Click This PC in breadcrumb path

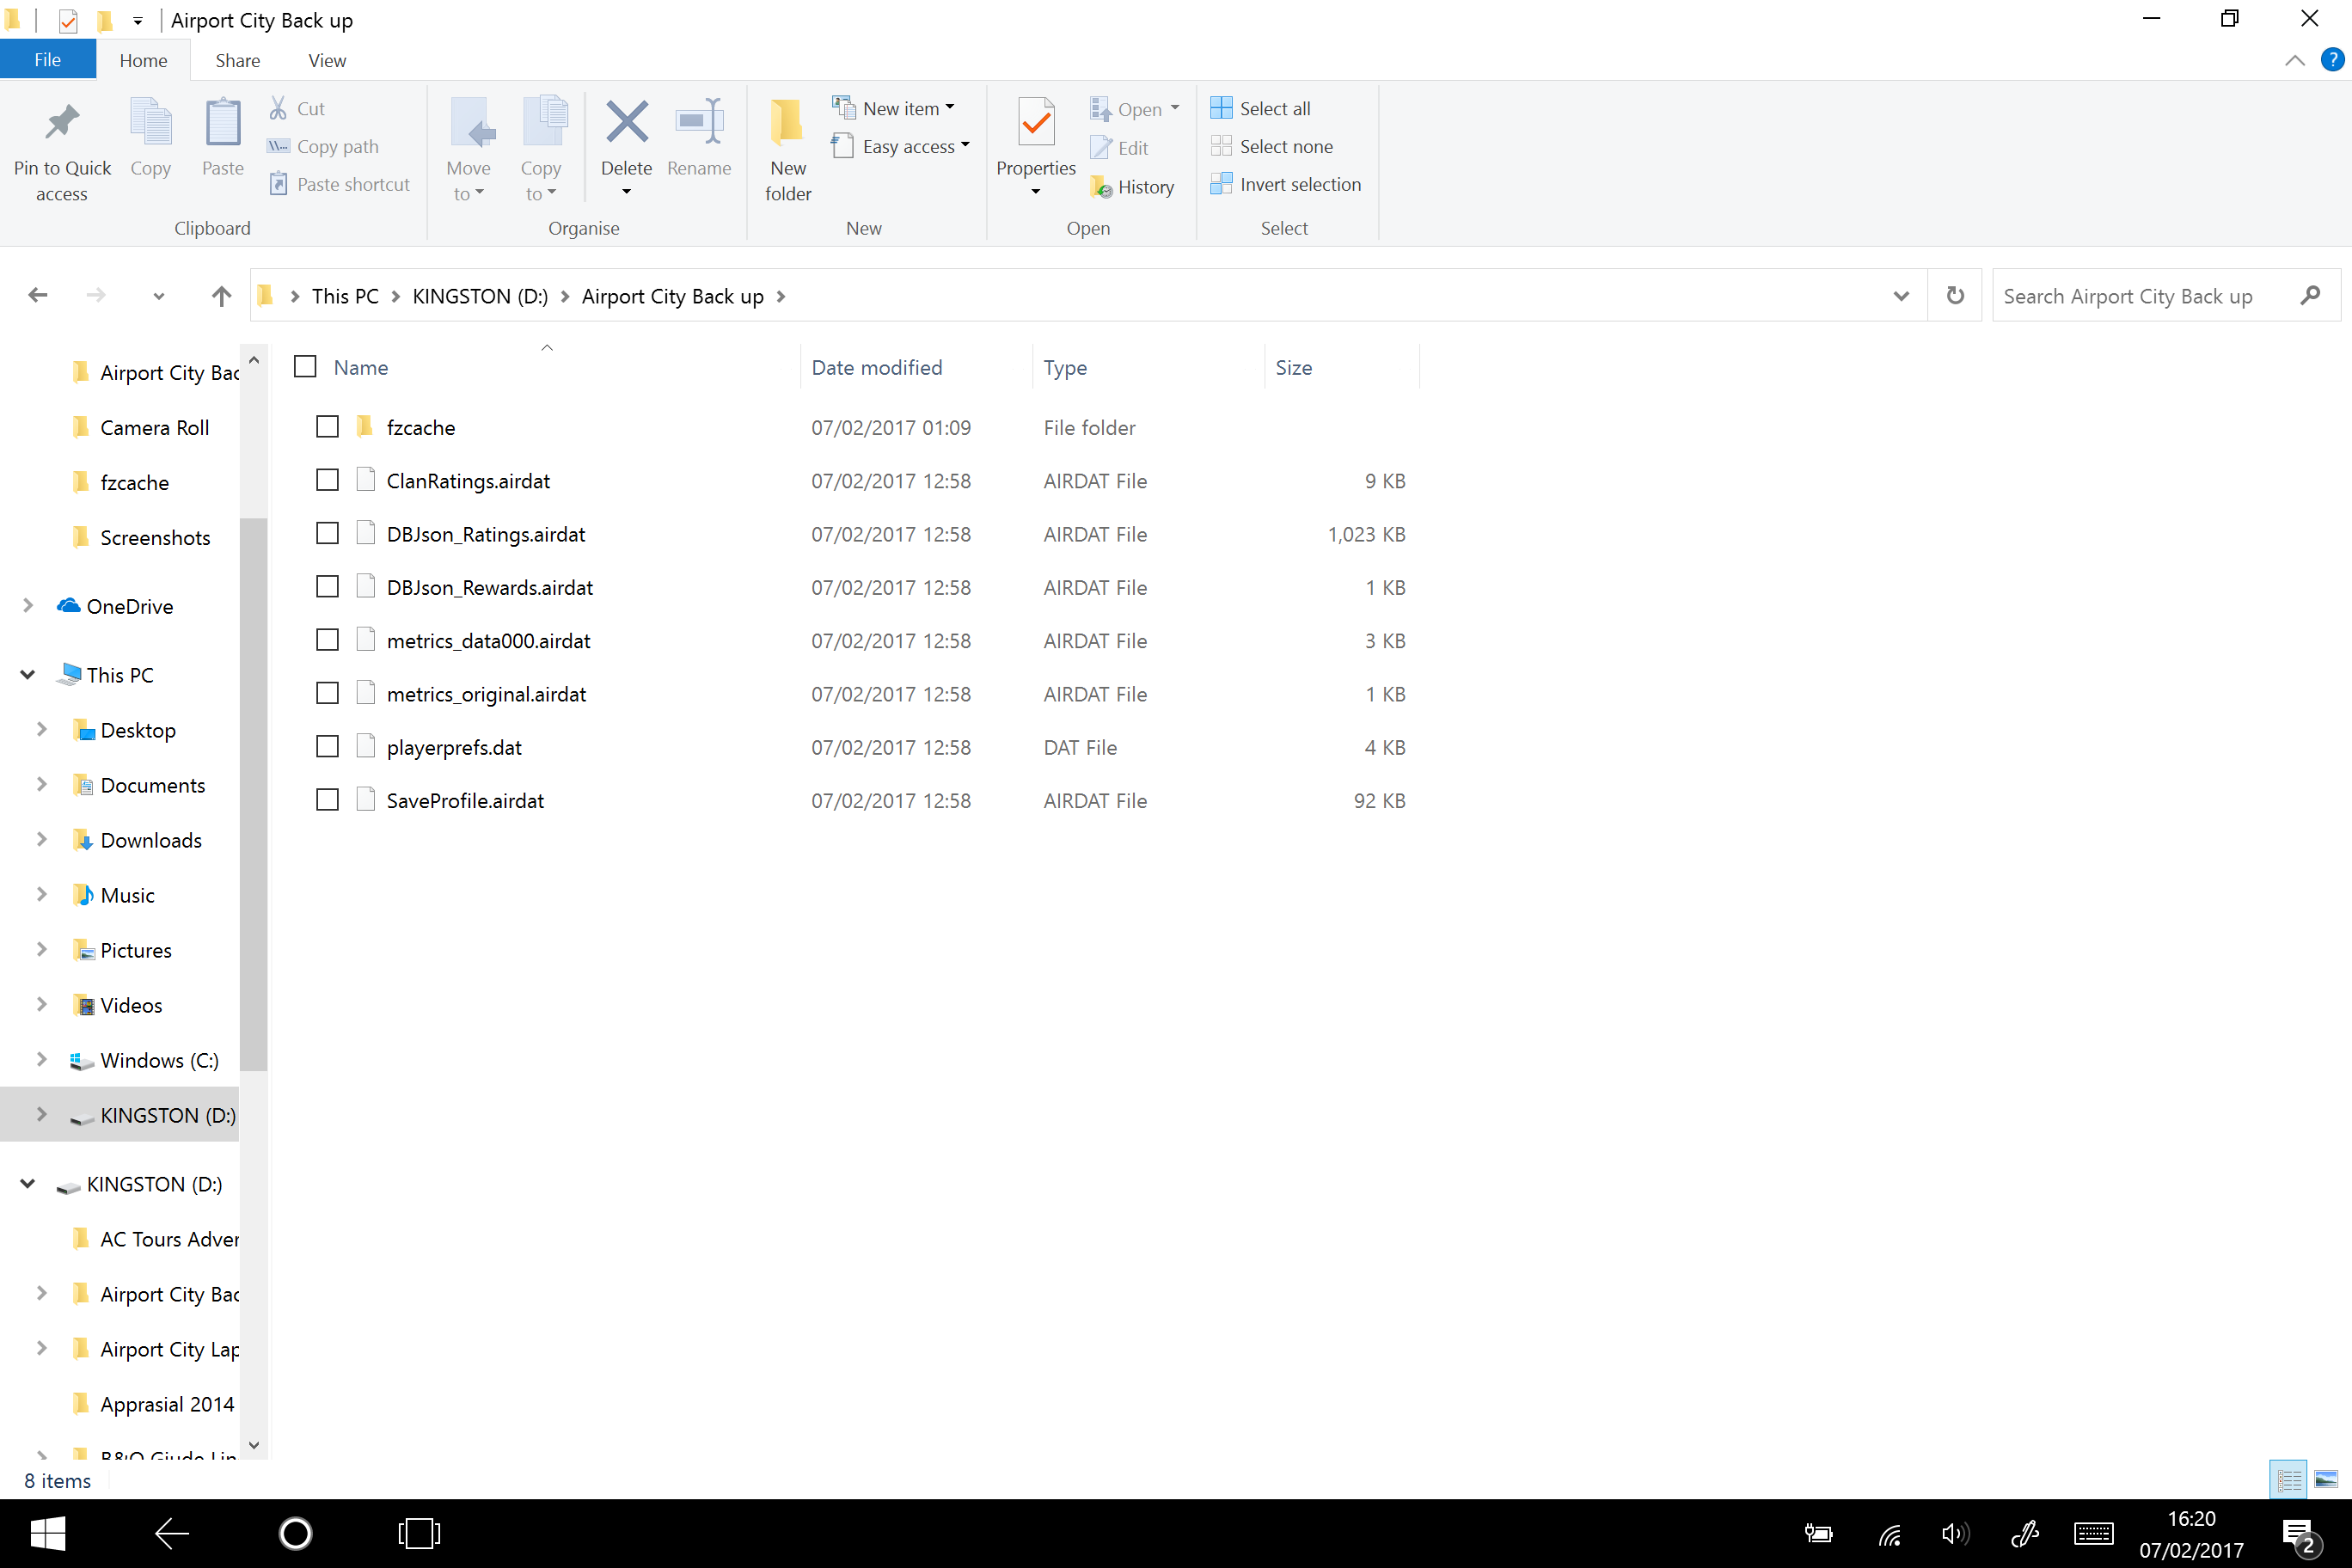(345, 296)
